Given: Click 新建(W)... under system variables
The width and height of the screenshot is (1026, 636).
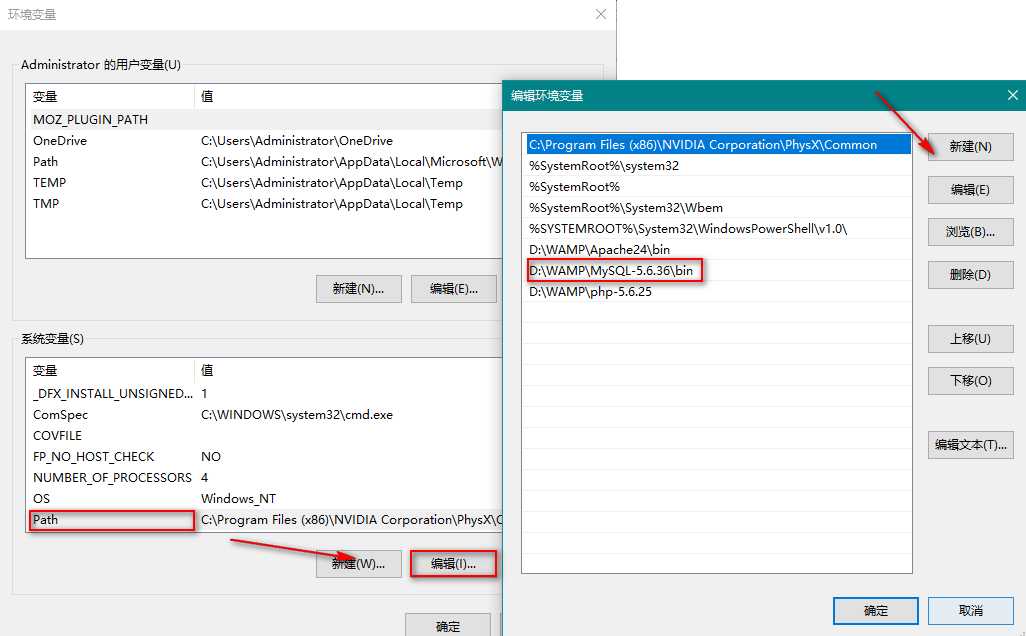Looking at the screenshot, I should coord(359,563).
